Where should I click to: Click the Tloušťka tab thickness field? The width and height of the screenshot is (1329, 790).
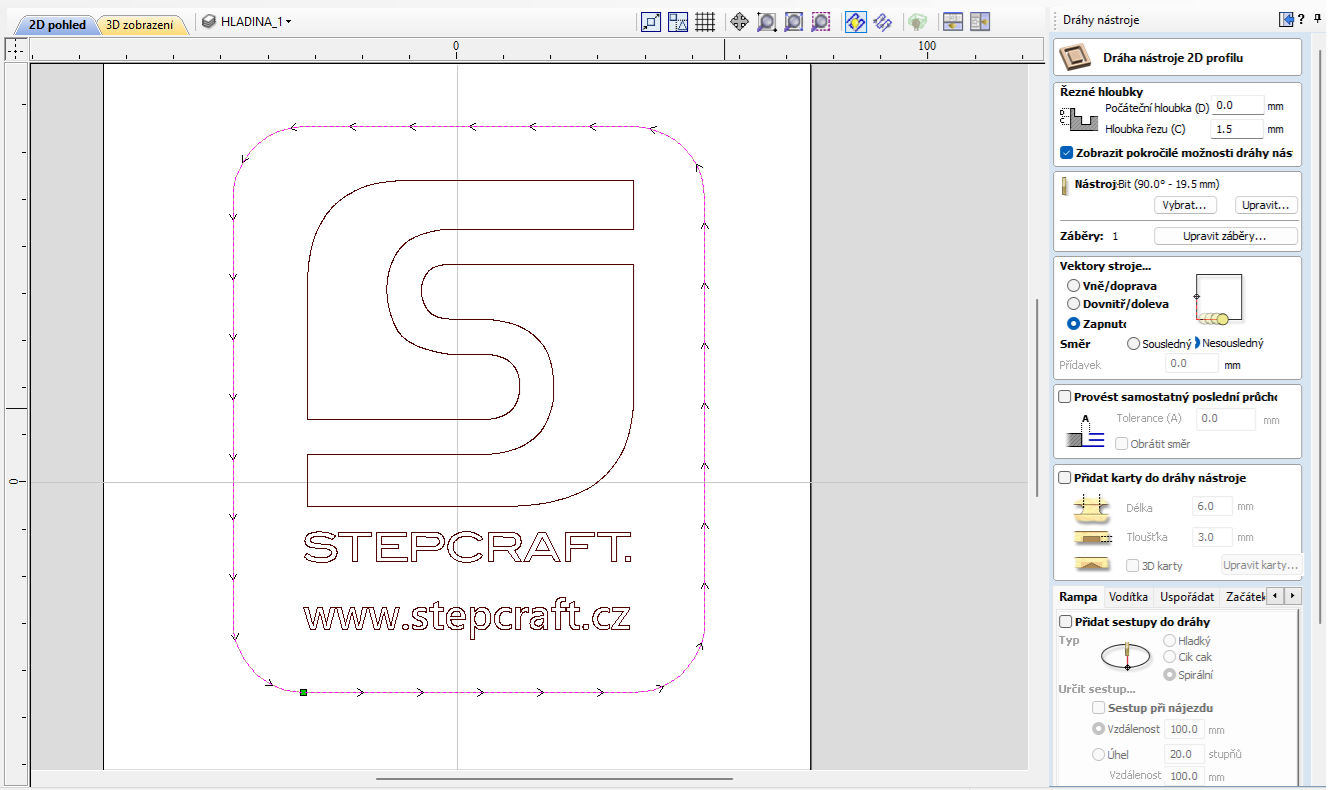coord(1213,537)
